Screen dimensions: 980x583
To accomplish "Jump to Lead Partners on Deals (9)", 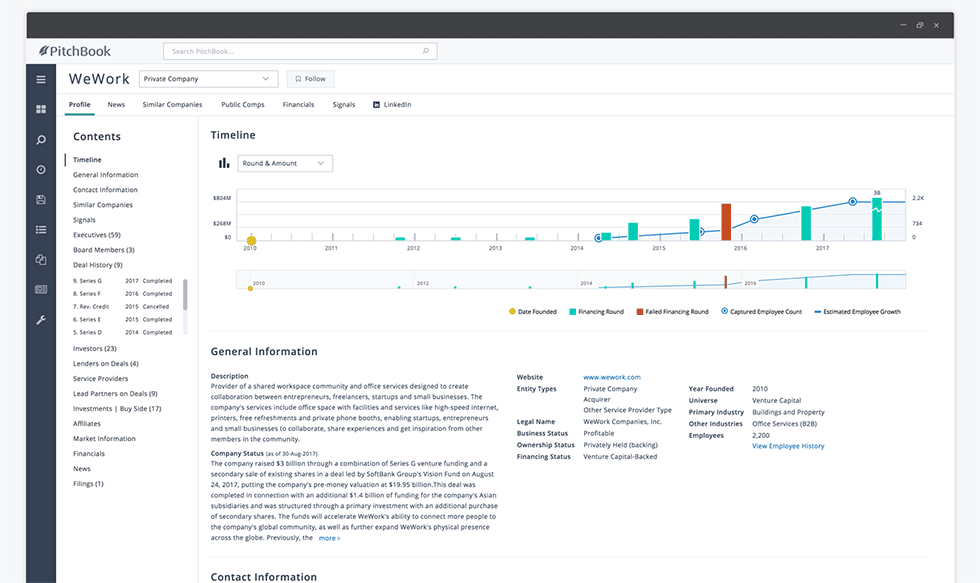I will pos(115,394).
